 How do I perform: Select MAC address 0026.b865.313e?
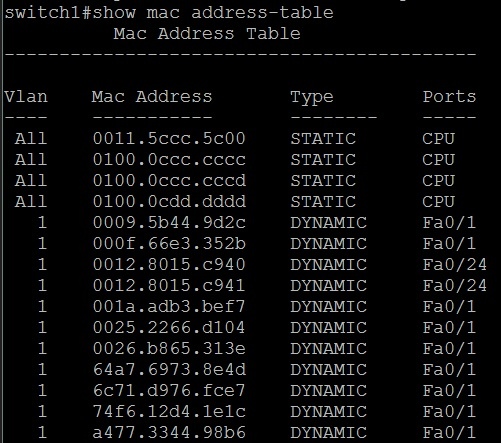pos(169,349)
